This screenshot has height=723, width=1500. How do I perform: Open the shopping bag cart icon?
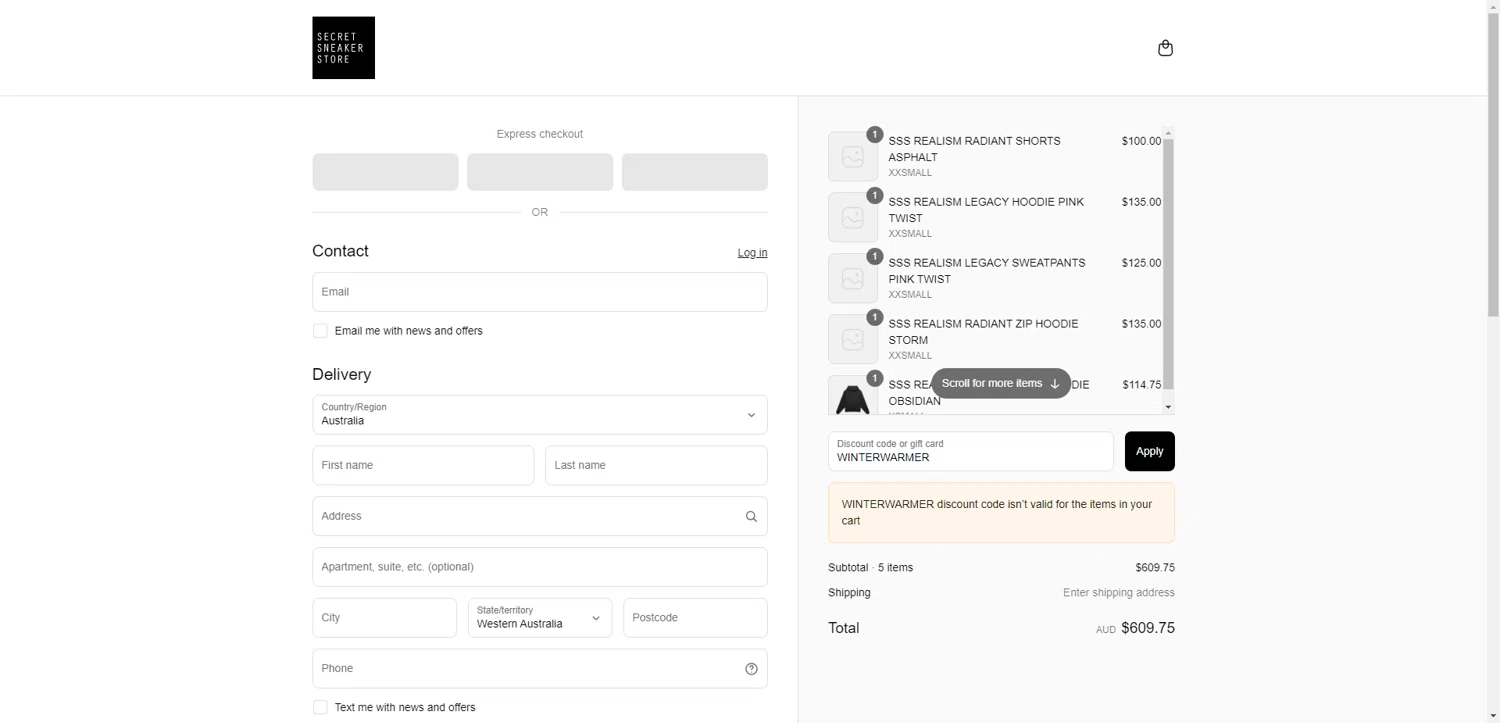tap(1165, 48)
